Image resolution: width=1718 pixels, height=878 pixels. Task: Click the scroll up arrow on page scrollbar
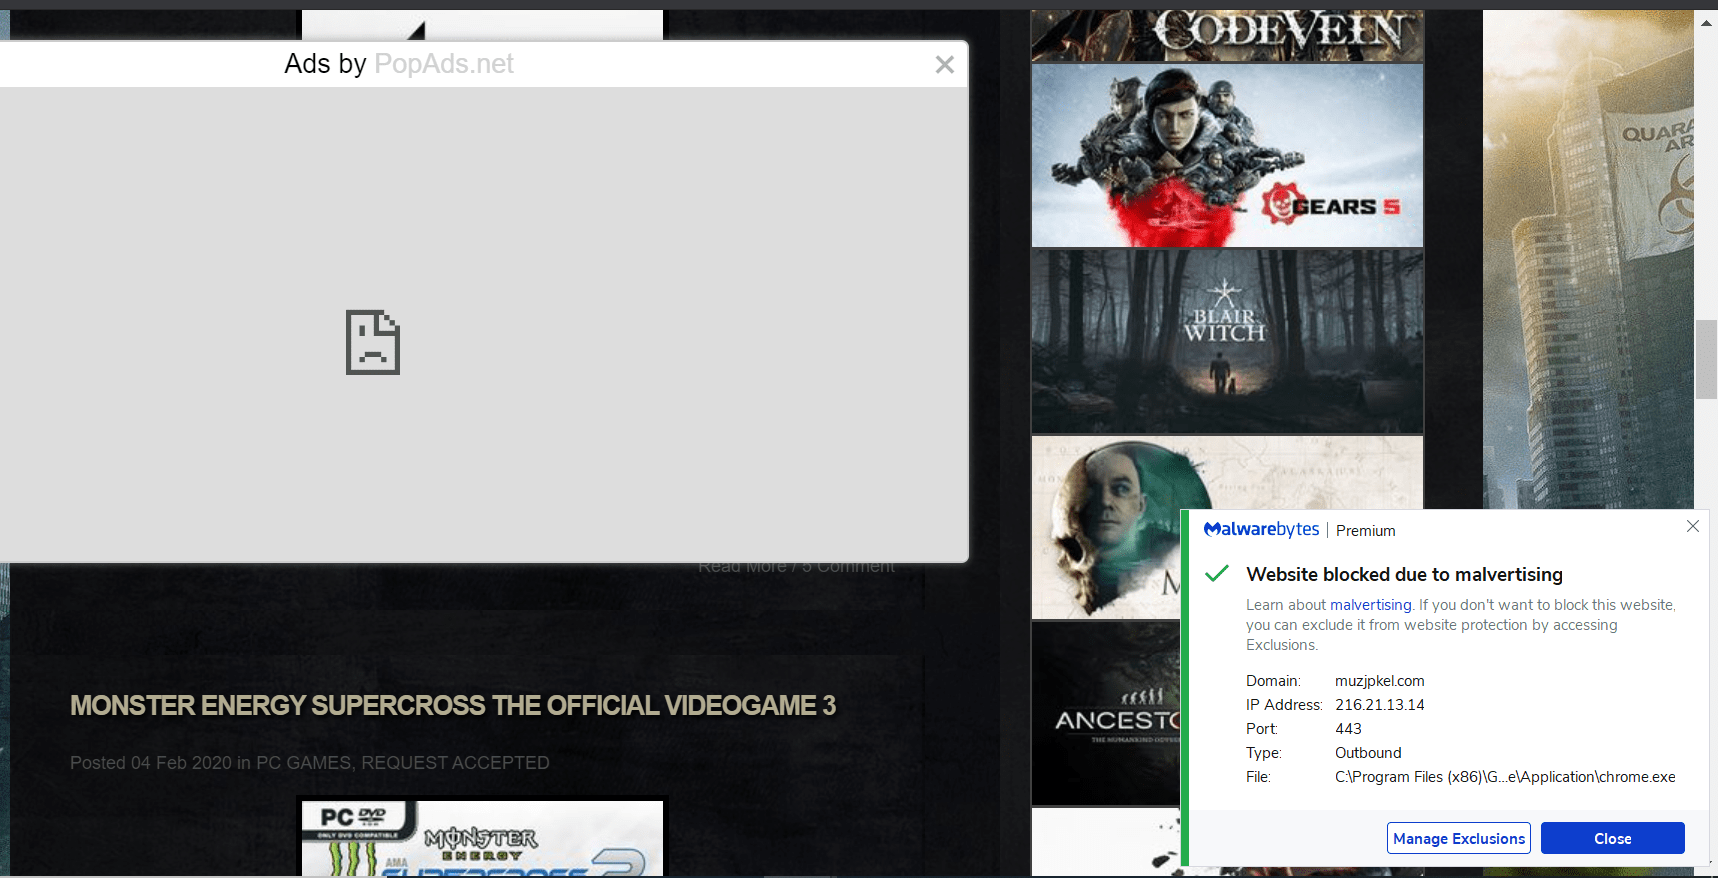tap(1706, 22)
